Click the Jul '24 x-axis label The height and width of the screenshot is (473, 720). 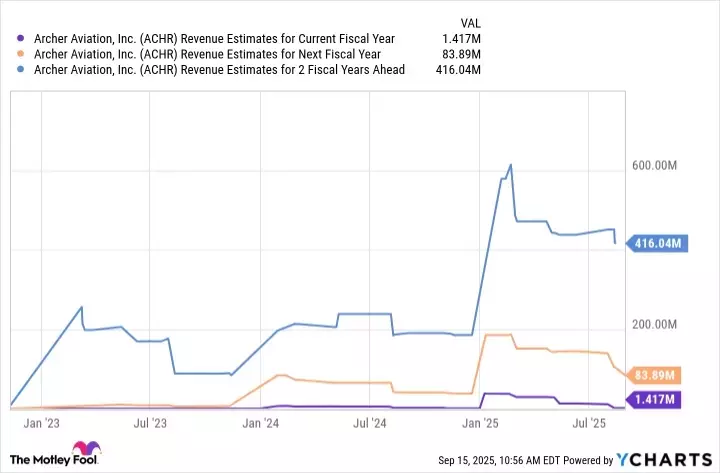[371, 424]
